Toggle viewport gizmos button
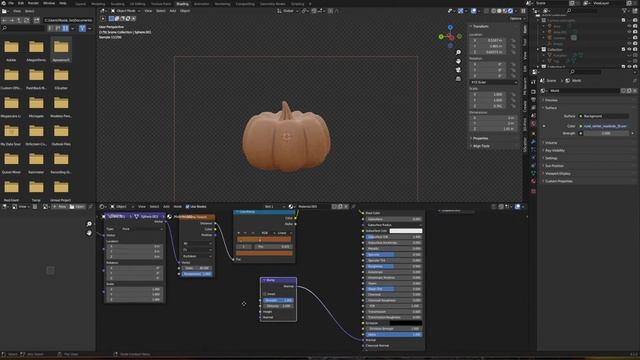Viewport: 640px width, 360px height. pos(460,11)
